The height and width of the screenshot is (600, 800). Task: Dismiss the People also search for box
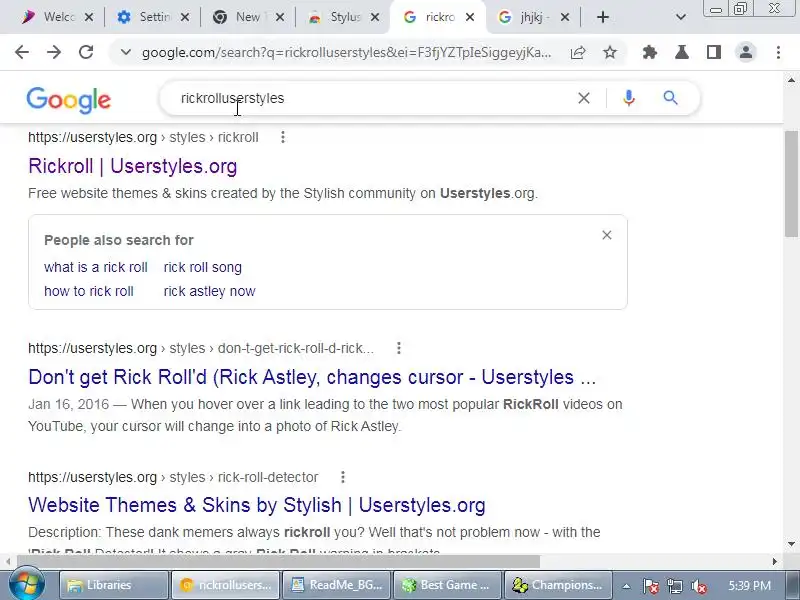[x=607, y=235]
